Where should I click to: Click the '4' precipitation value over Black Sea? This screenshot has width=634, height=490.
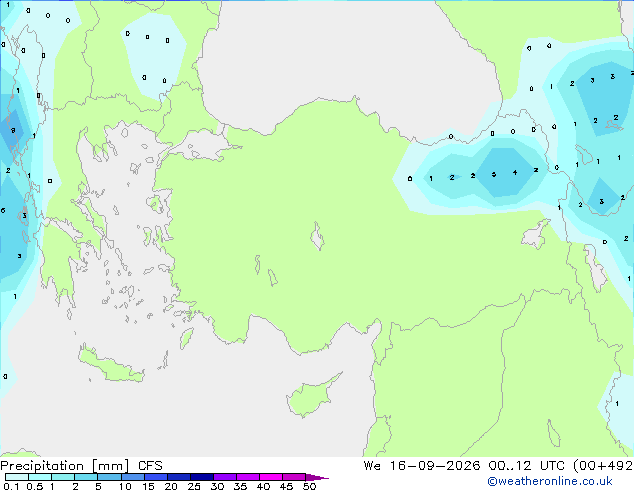pos(515,173)
